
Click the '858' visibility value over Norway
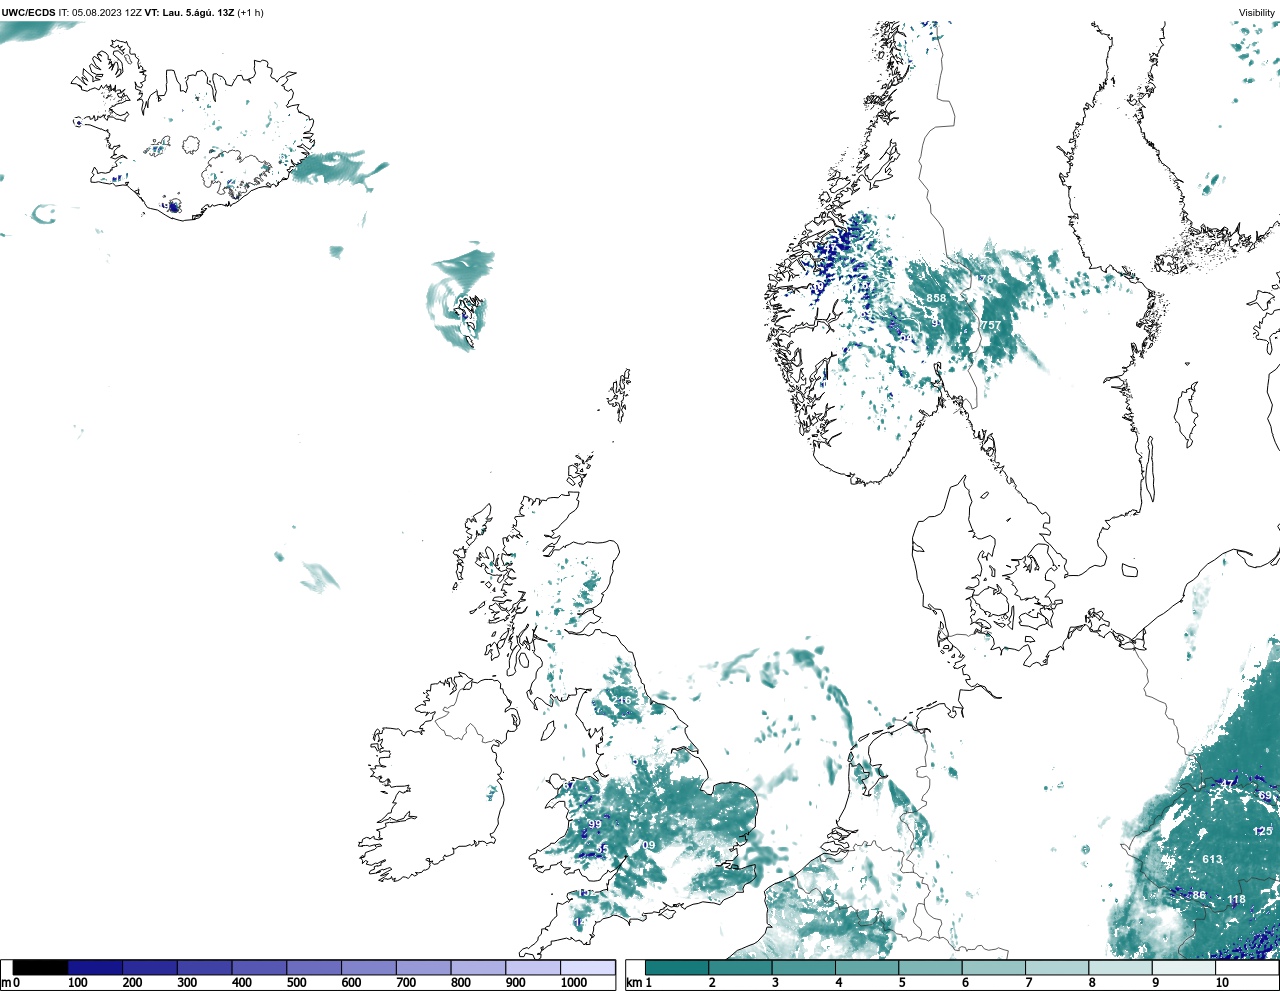click(936, 298)
